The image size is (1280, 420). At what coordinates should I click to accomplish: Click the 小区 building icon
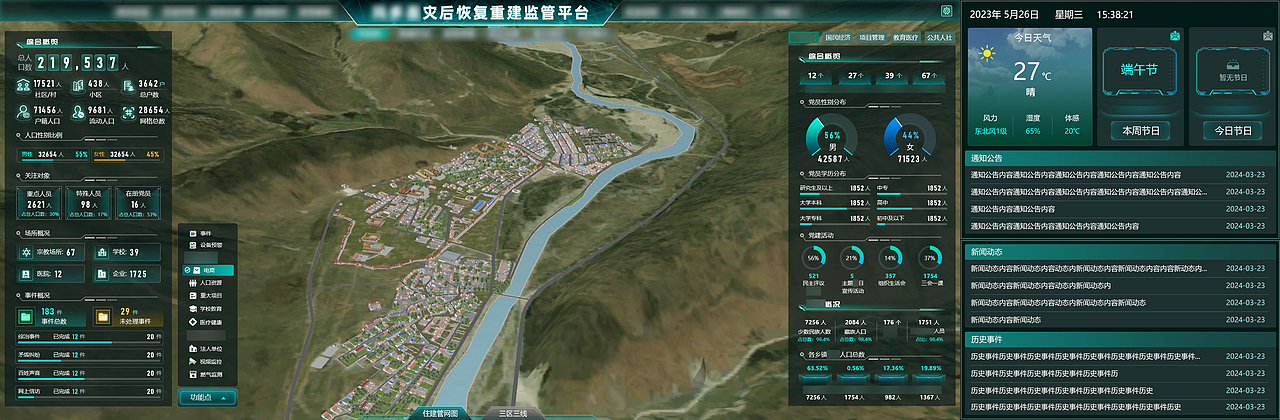coord(78,87)
